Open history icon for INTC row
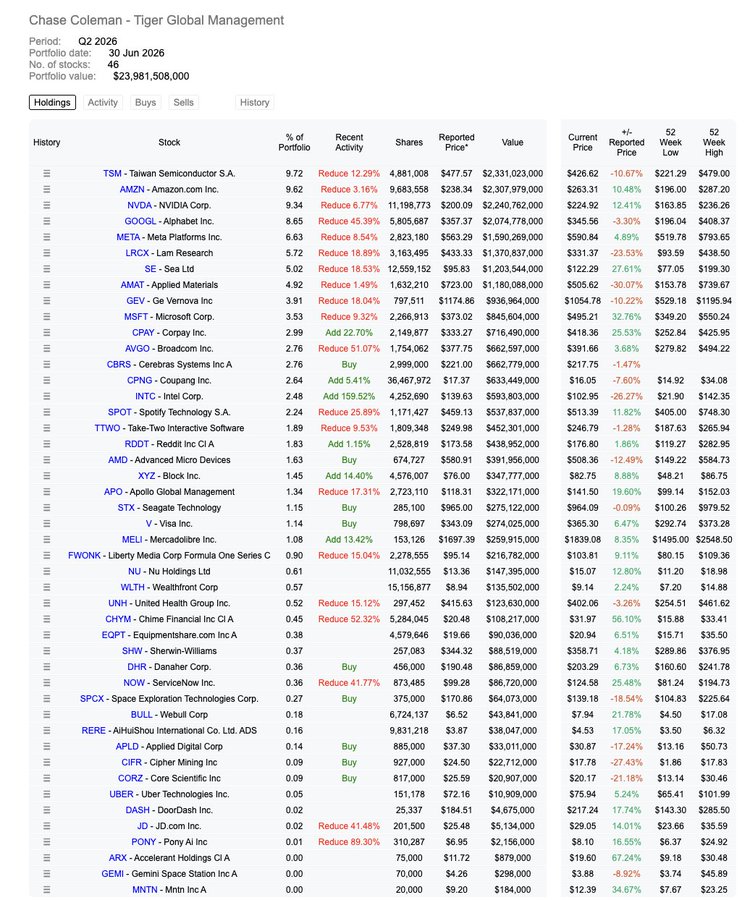The image size is (750, 900). pyautogui.click(x=46, y=396)
